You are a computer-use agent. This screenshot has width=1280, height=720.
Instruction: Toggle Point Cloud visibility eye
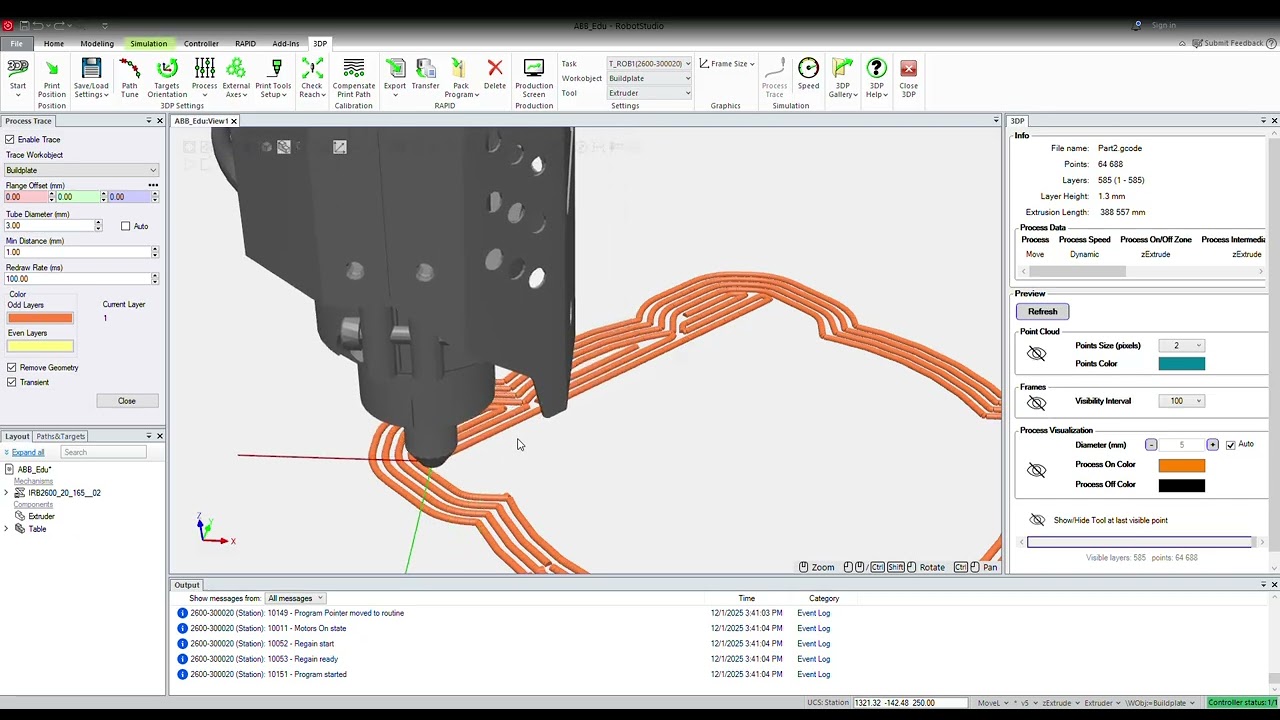pos(1036,354)
